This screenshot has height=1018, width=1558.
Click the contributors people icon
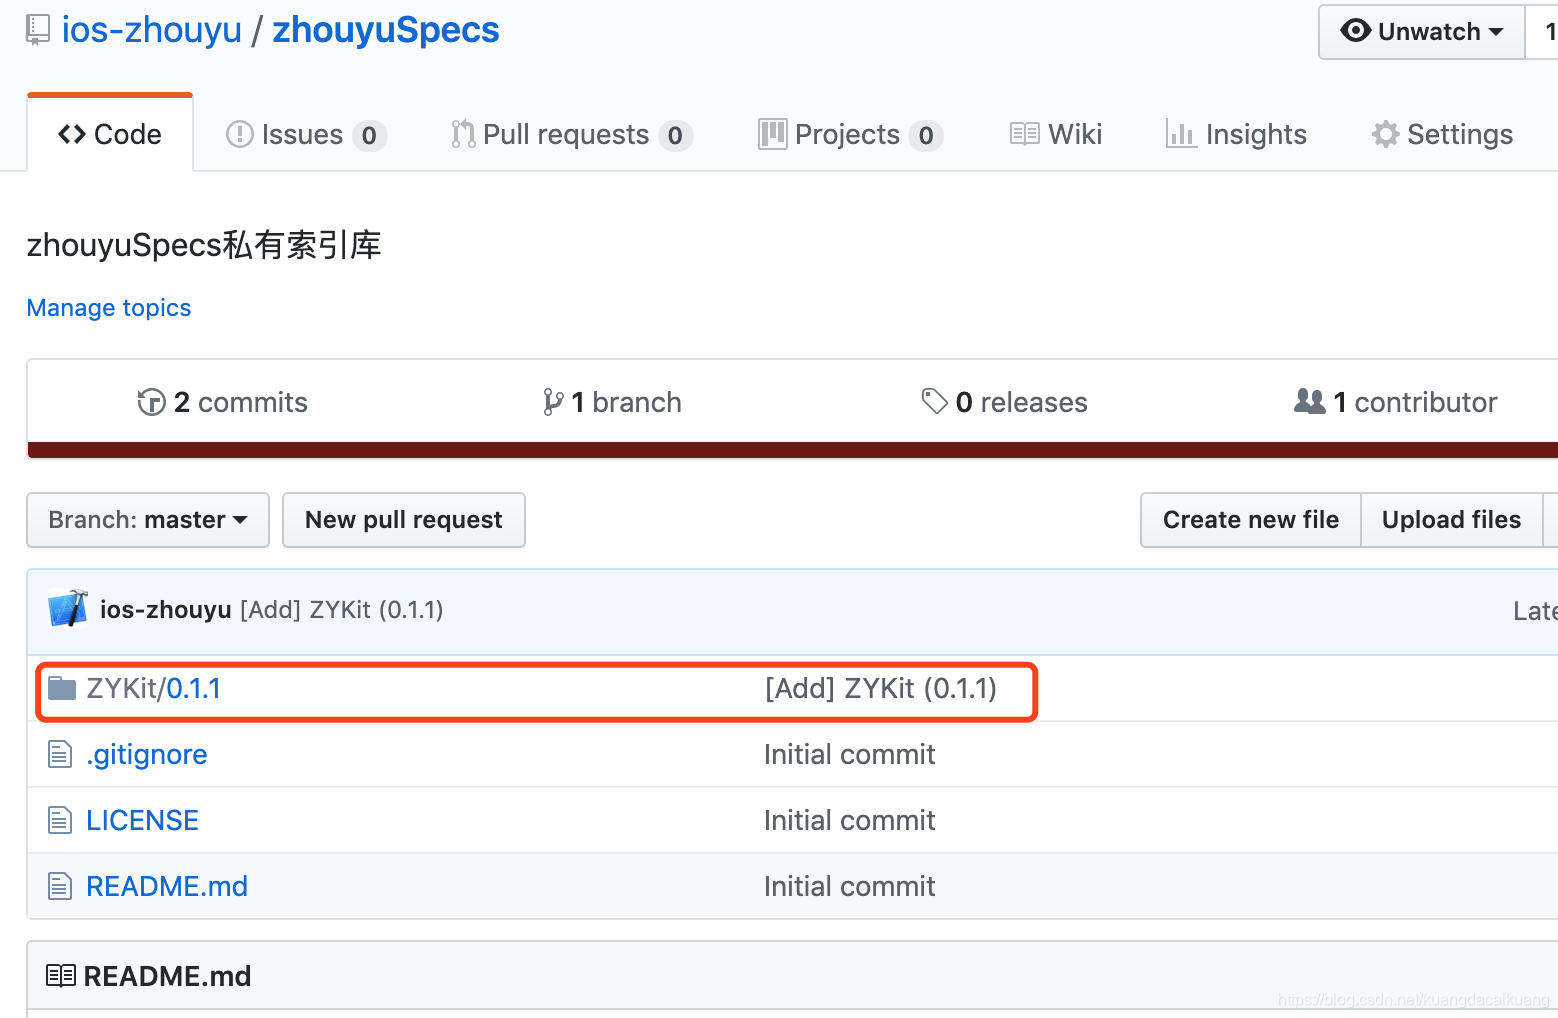pyautogui.click(x=1310, y=401)
